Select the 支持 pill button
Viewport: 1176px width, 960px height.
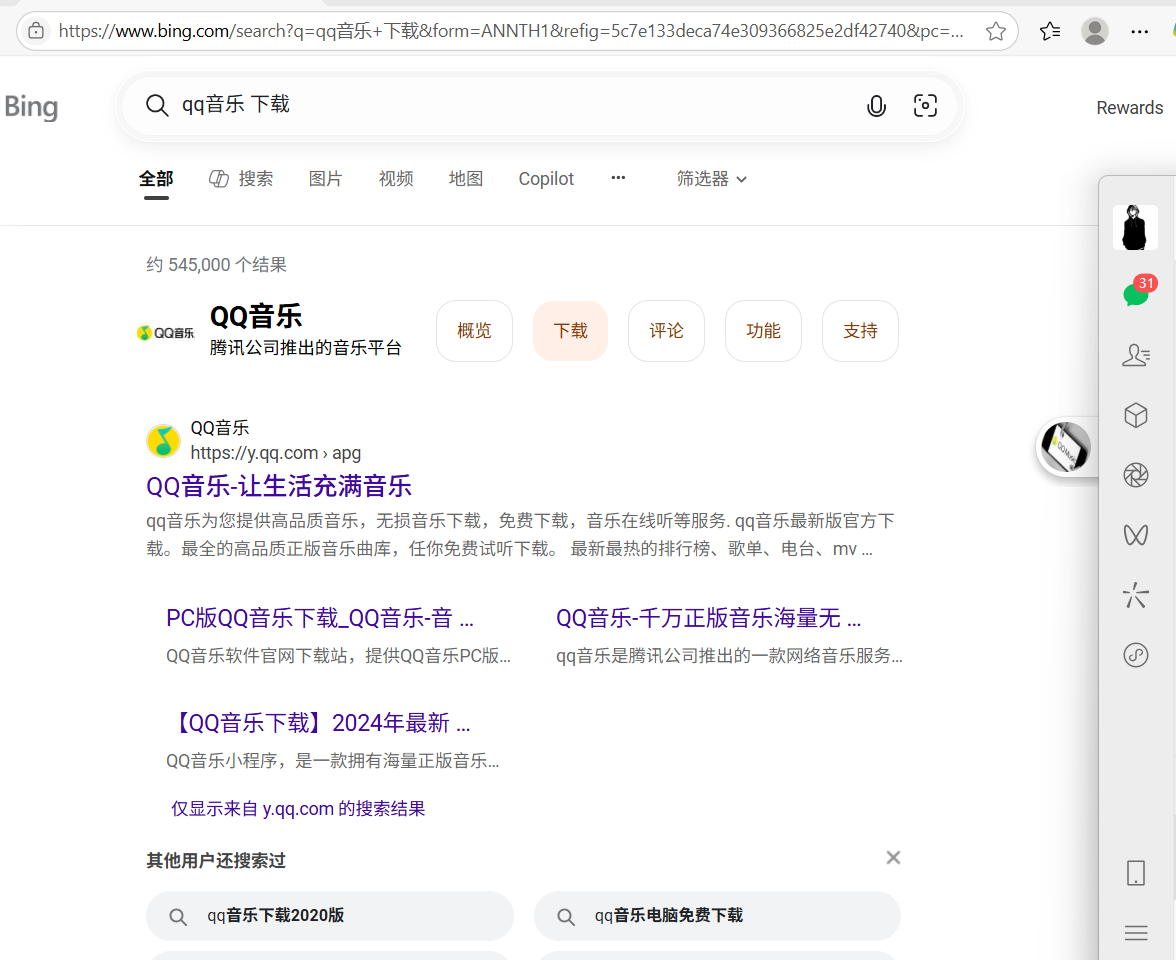[x=860, y=331]
